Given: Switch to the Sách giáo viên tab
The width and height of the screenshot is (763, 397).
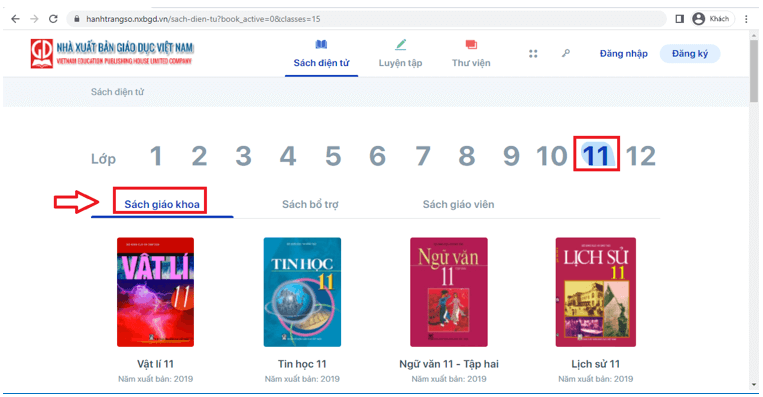Looking at the screenshot, I should 458,204.
